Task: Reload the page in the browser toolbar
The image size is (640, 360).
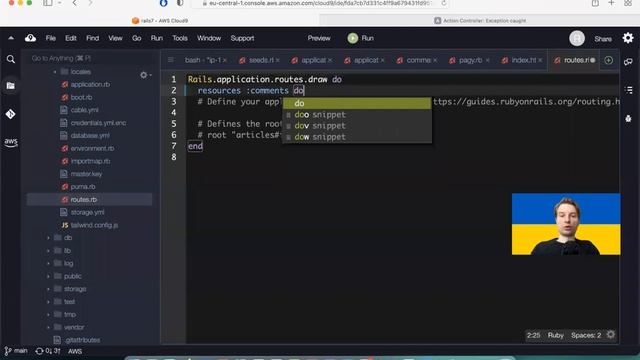Action: (x=444, y=3)
